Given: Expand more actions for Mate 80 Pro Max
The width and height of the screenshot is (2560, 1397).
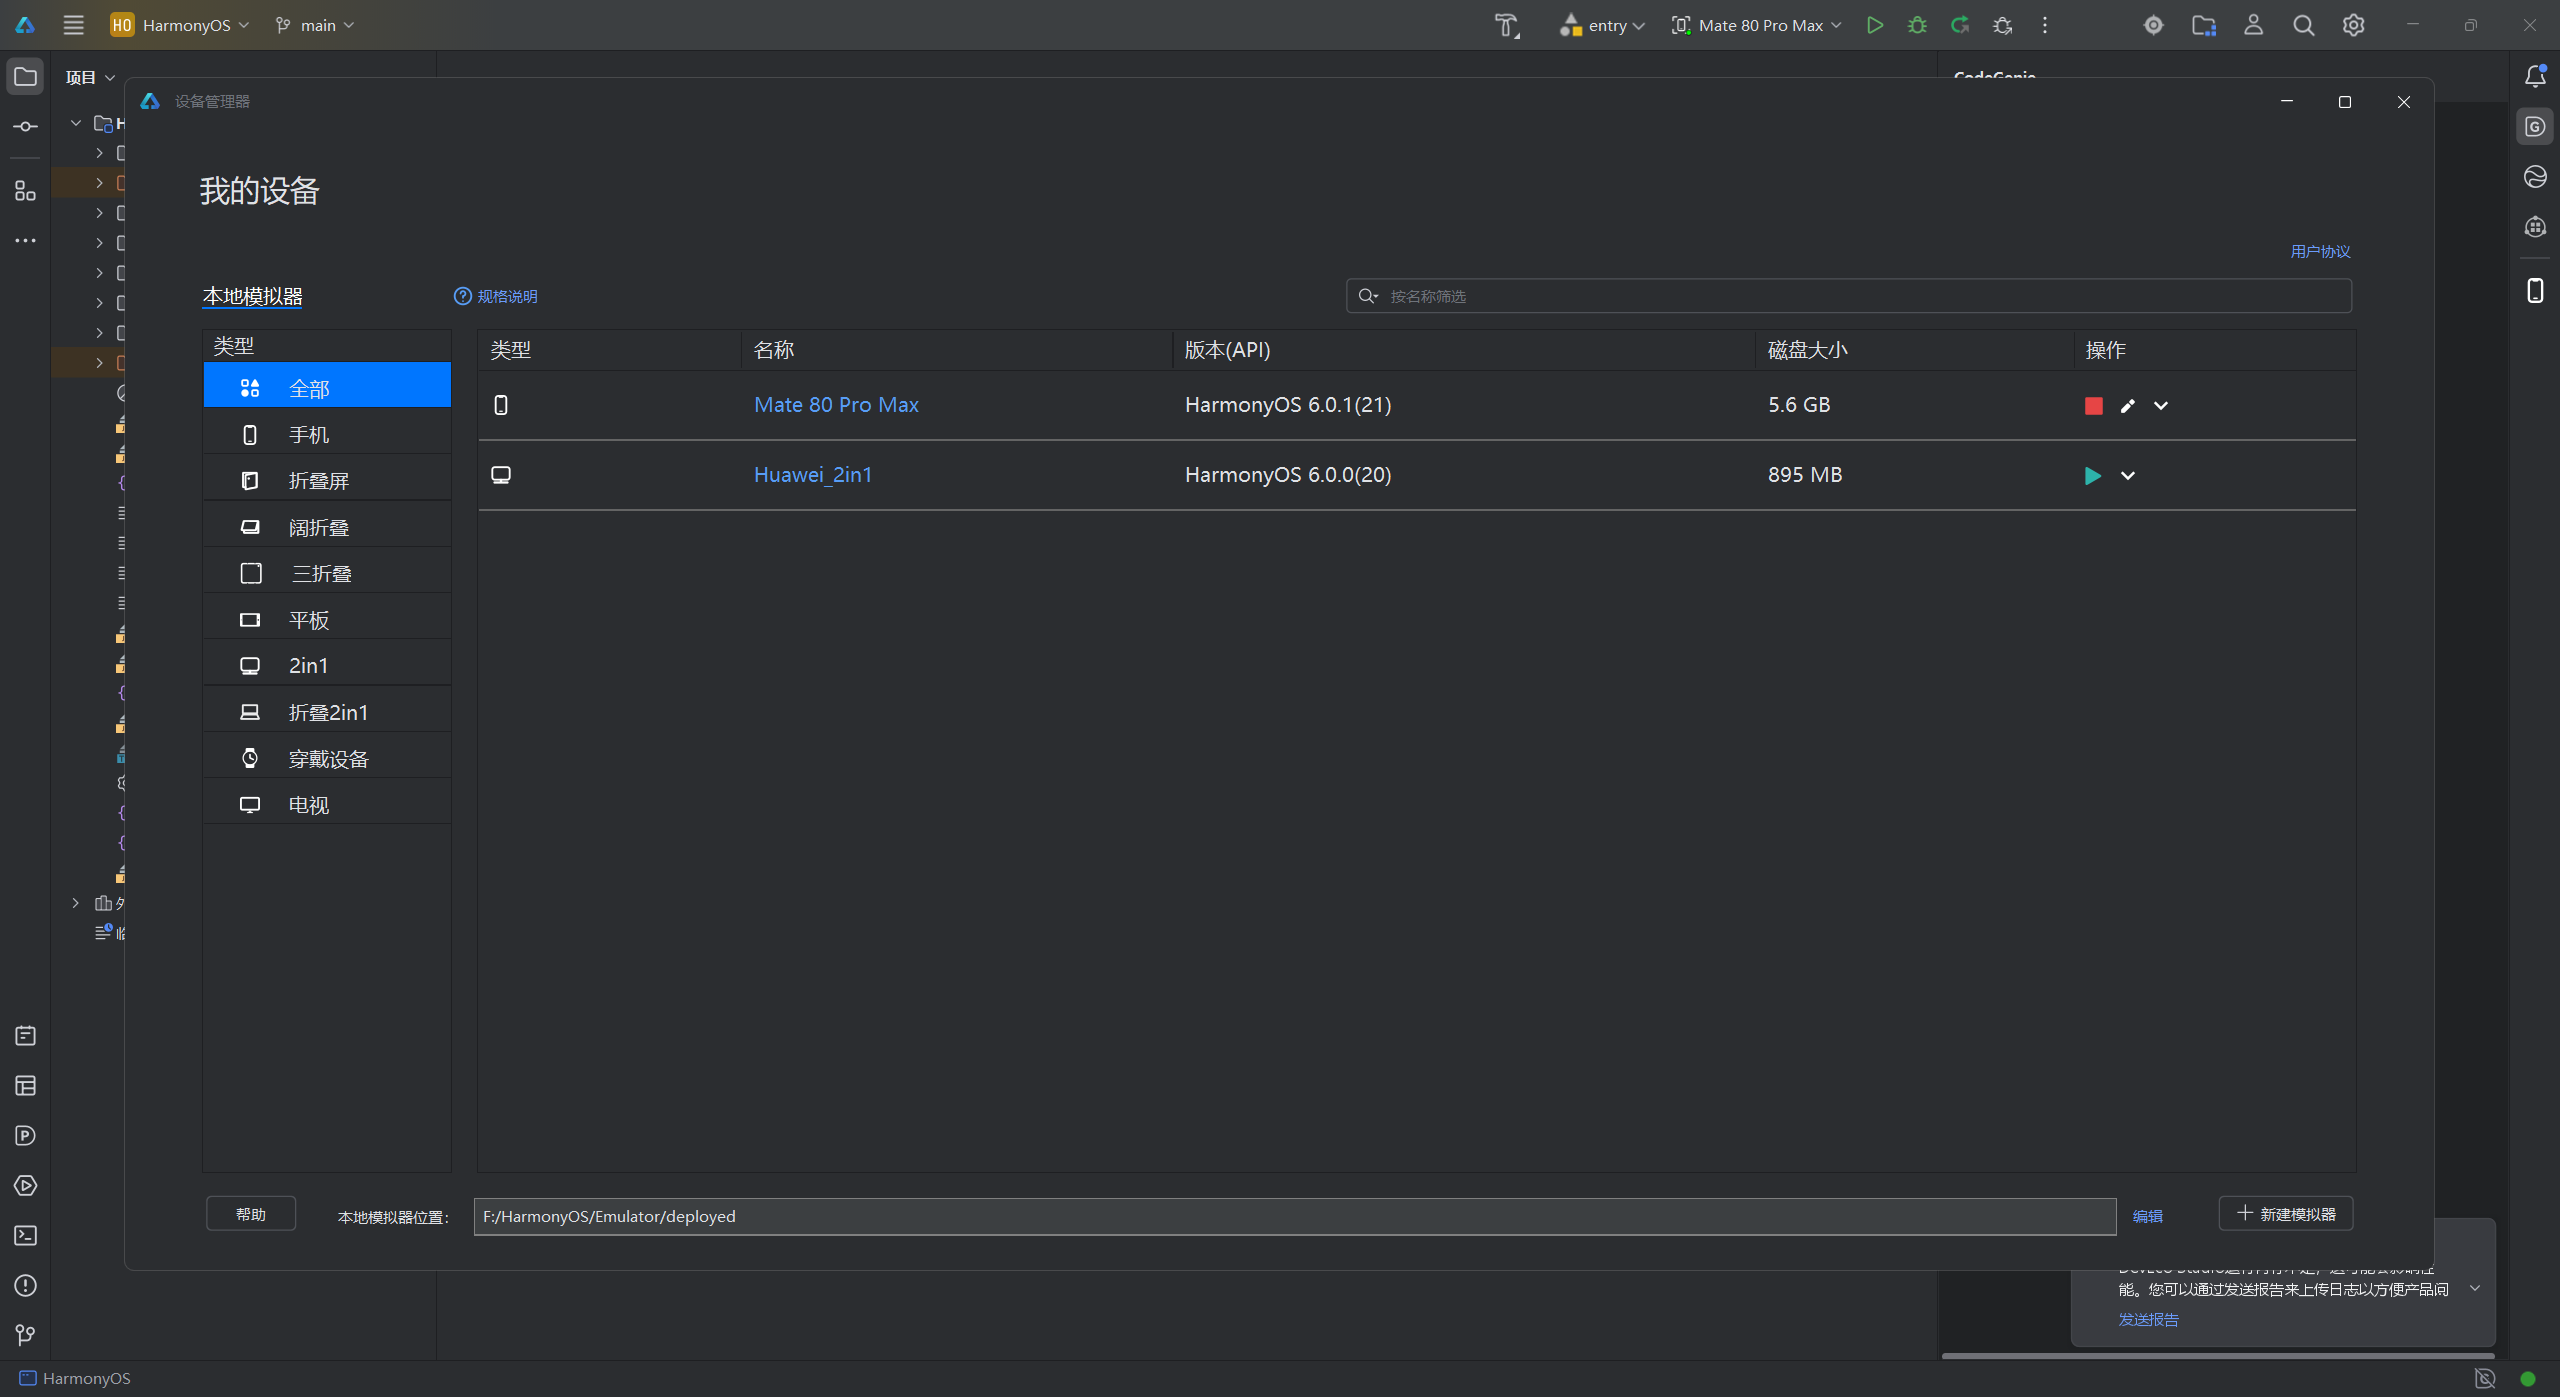Looking at the screenshot, I should tap(2161, 405).
